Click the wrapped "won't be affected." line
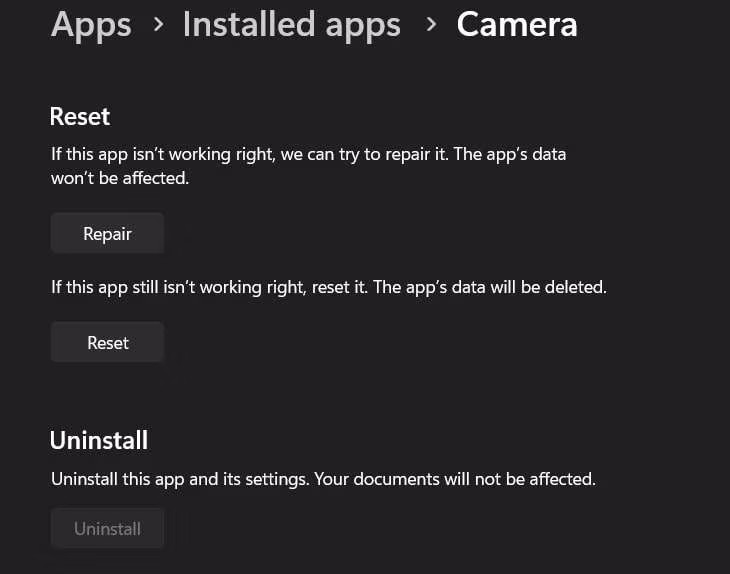 tap(119, 179)
